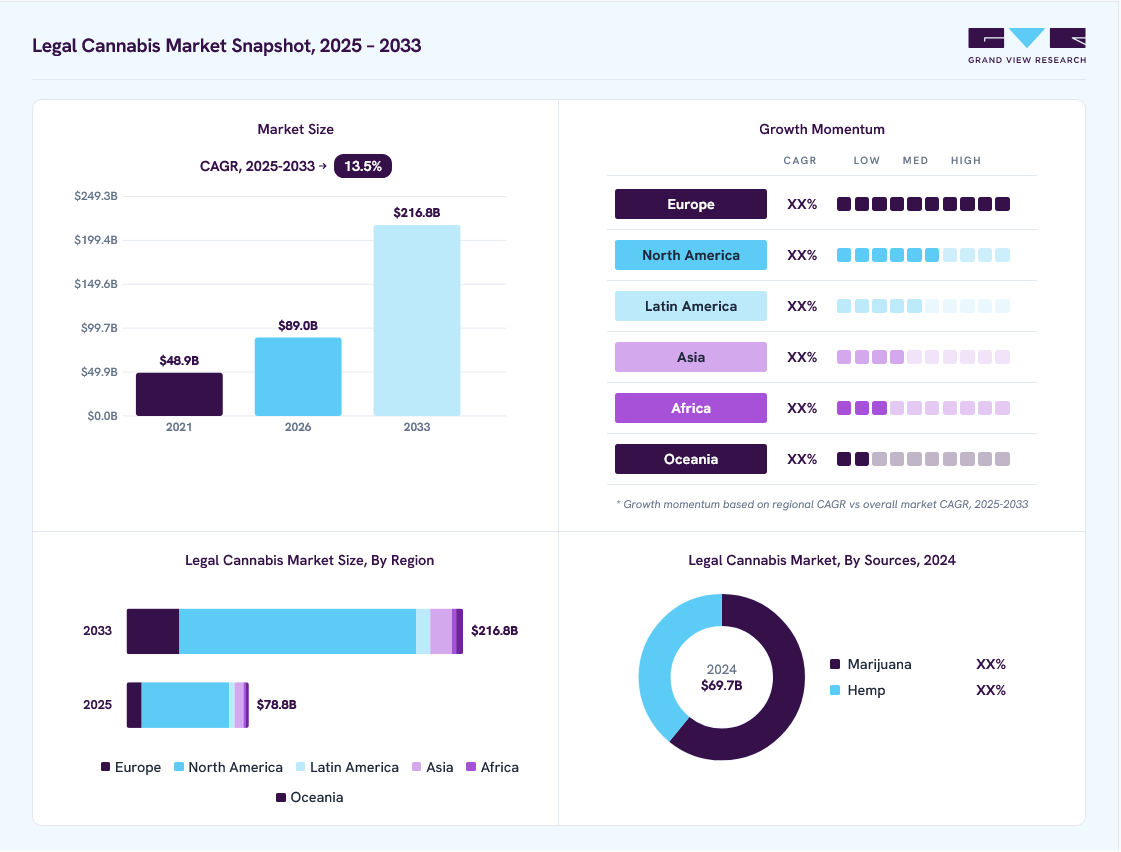Click the Europe legend swatch
Image resolution: width=1121 pixels, height=852 pixels.
[105, 767]
